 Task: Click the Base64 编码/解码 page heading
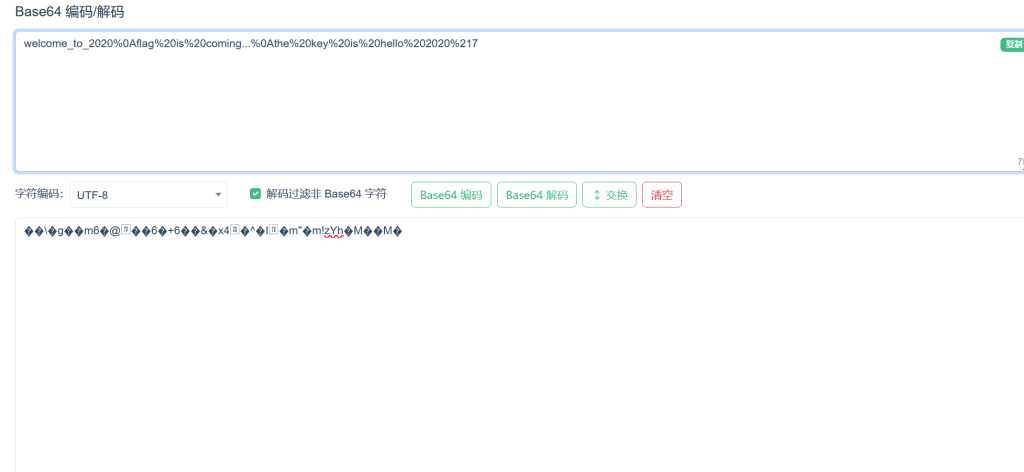pos(70,12)
